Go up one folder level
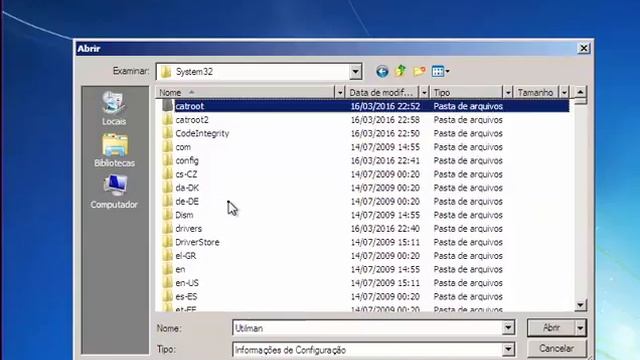The height and width of the screenshot is (360, 640). [x=401, y=71]
